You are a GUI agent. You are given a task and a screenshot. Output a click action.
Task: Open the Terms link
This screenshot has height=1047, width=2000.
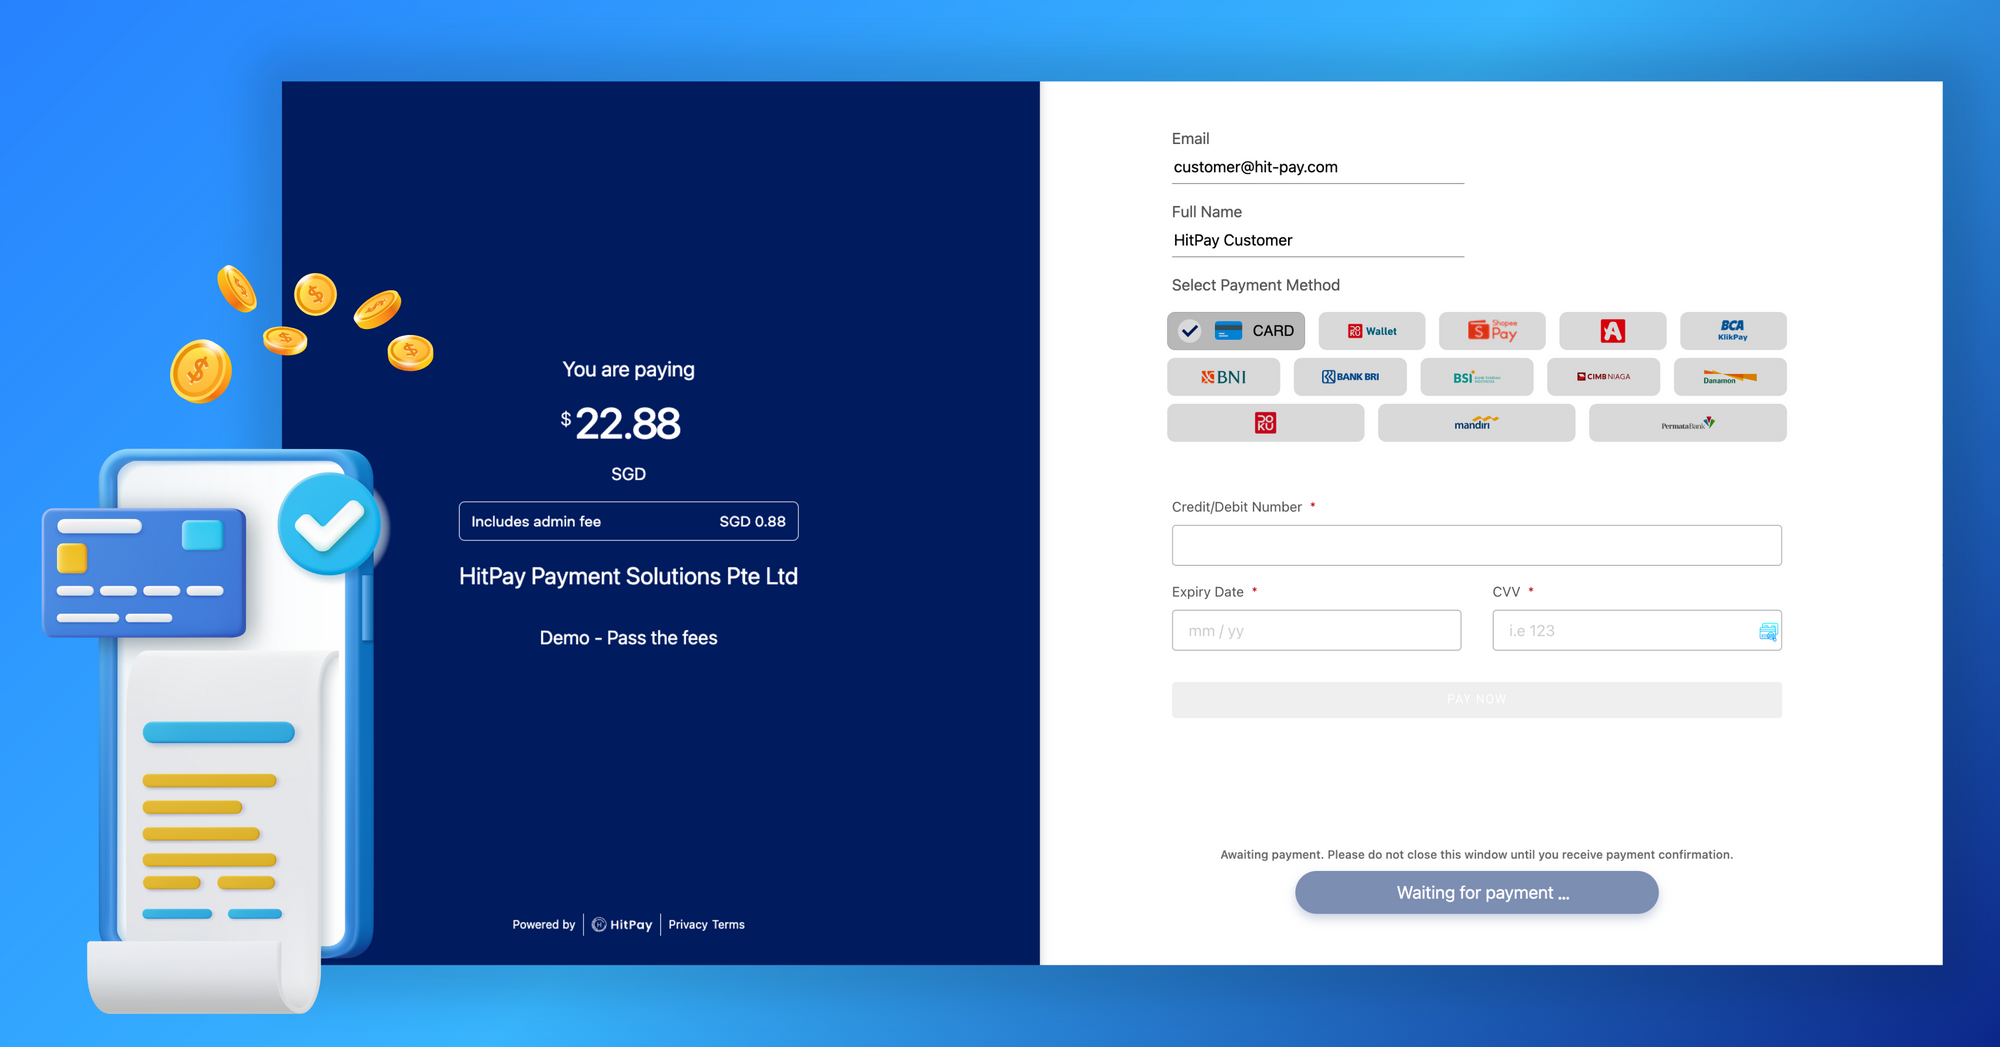point(728,925)
